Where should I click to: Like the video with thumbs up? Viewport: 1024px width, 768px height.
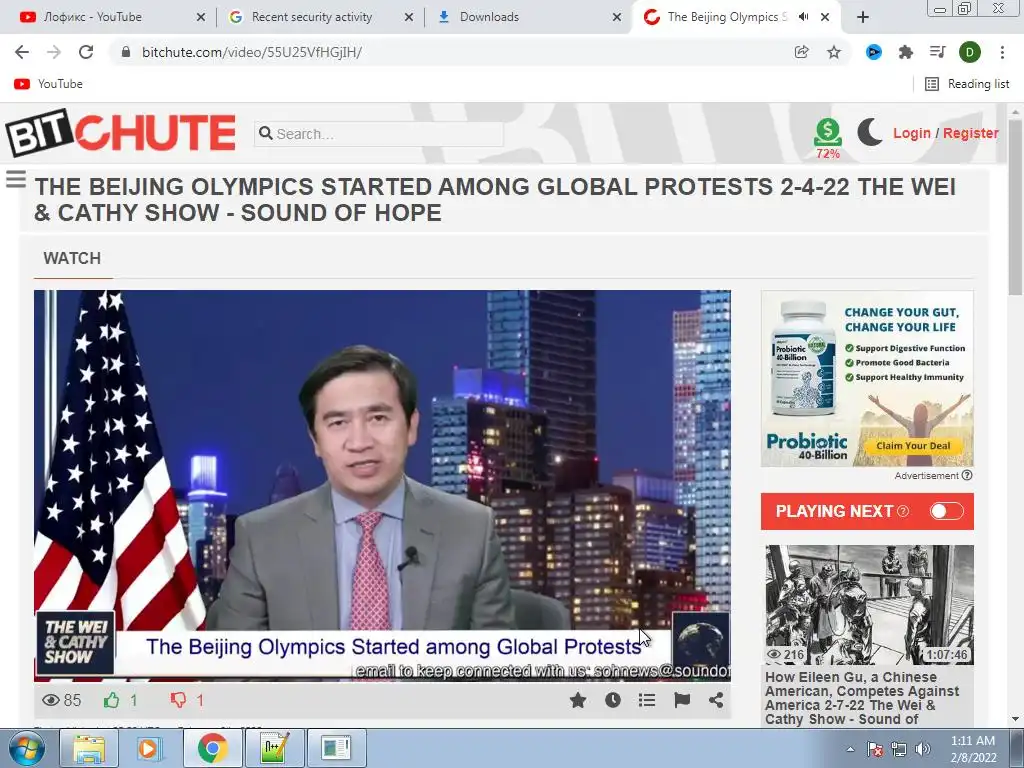[x=112, y=701]
